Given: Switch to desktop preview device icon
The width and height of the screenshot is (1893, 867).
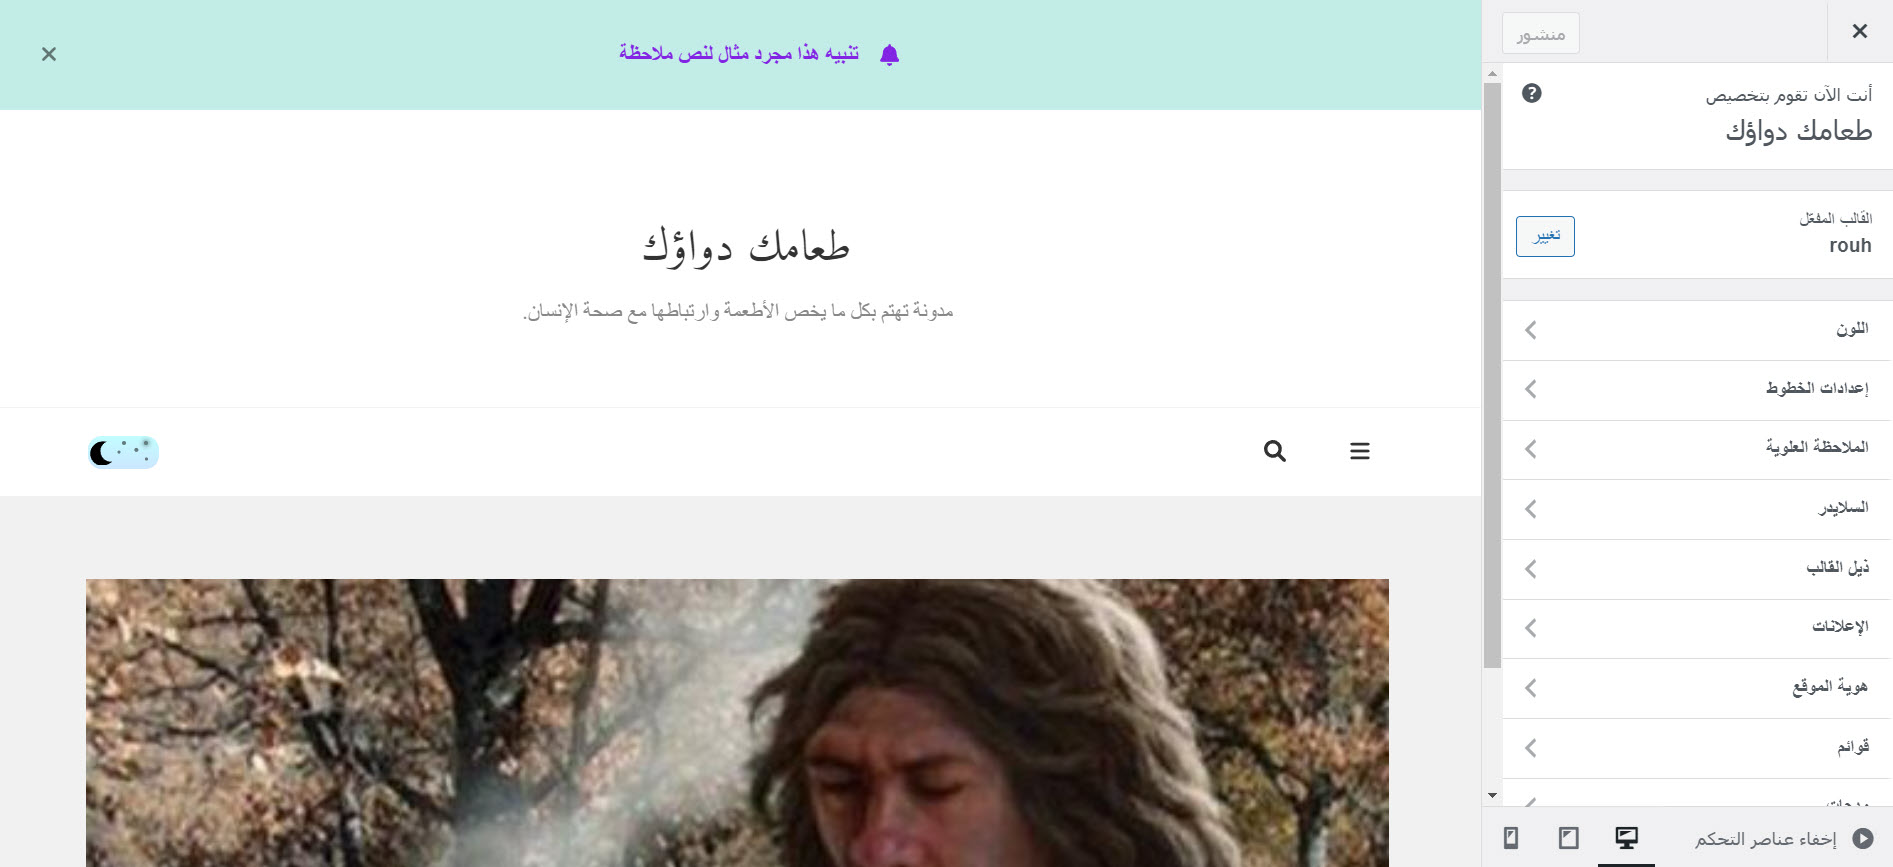Looking at the screenshot, I should (1626, 838).
